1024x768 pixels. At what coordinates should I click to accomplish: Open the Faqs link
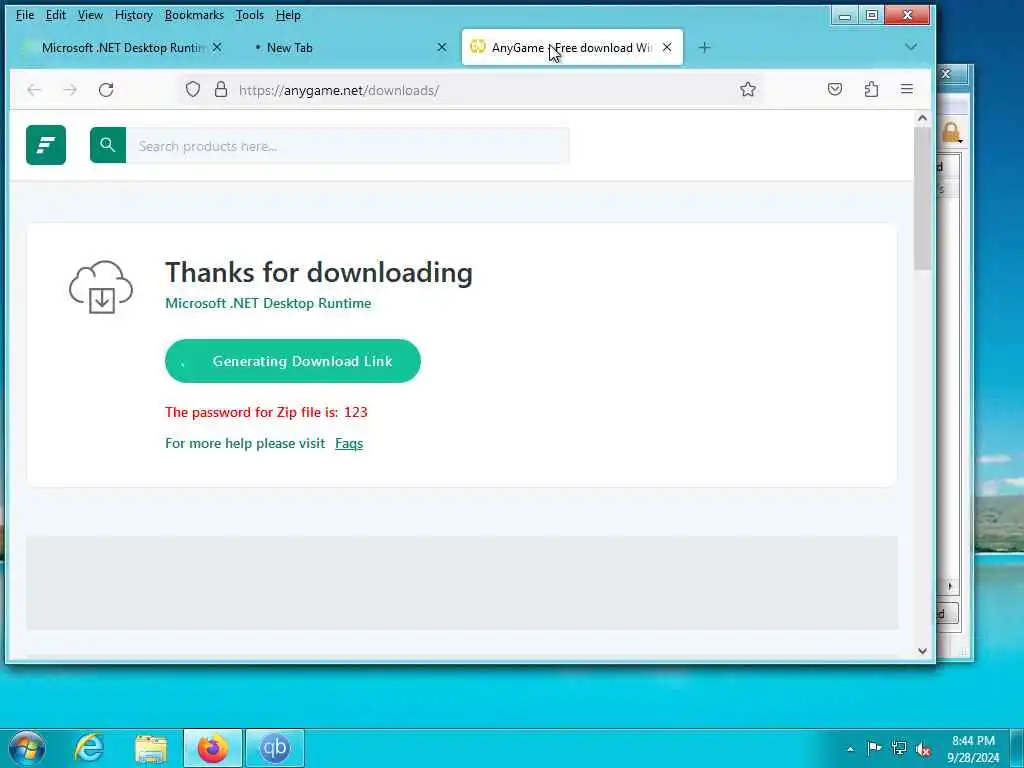tap(349, 443)
